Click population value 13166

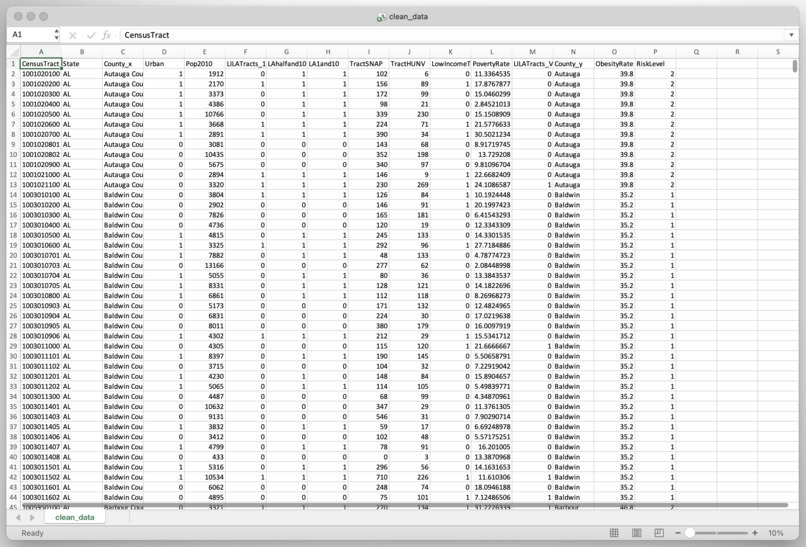click(205, 265)
